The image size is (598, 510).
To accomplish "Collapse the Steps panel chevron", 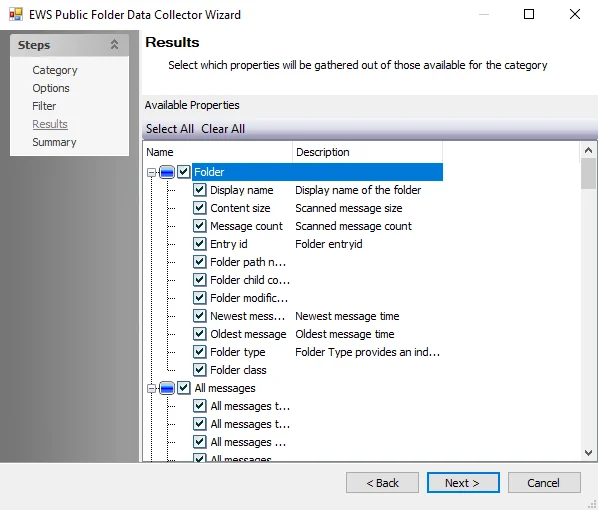I will pos(114,45).
